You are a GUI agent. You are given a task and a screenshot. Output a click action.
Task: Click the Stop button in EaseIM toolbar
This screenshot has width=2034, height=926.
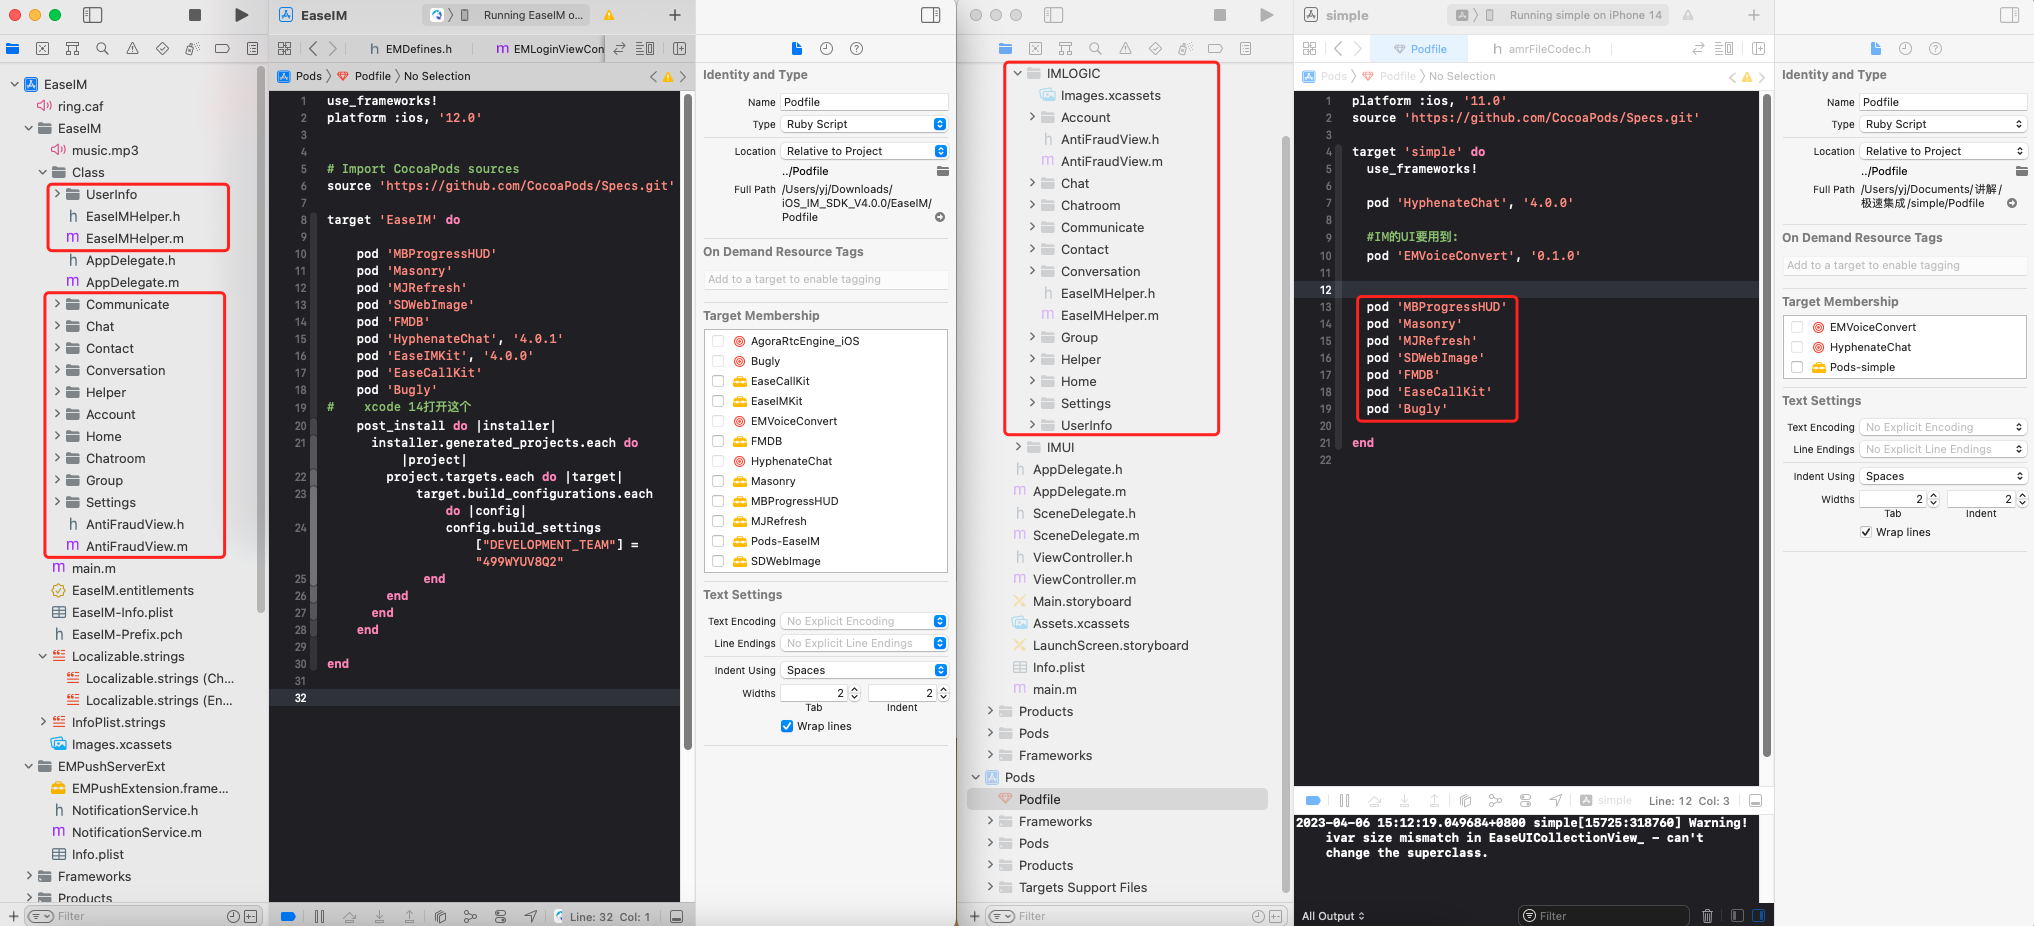click(195, 15)
